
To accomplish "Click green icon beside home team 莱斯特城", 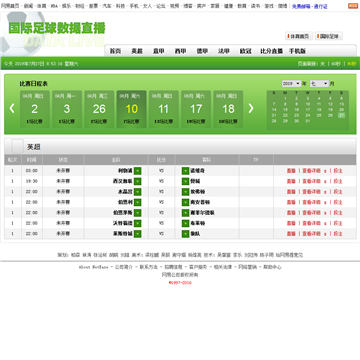I will coord(138,234).
